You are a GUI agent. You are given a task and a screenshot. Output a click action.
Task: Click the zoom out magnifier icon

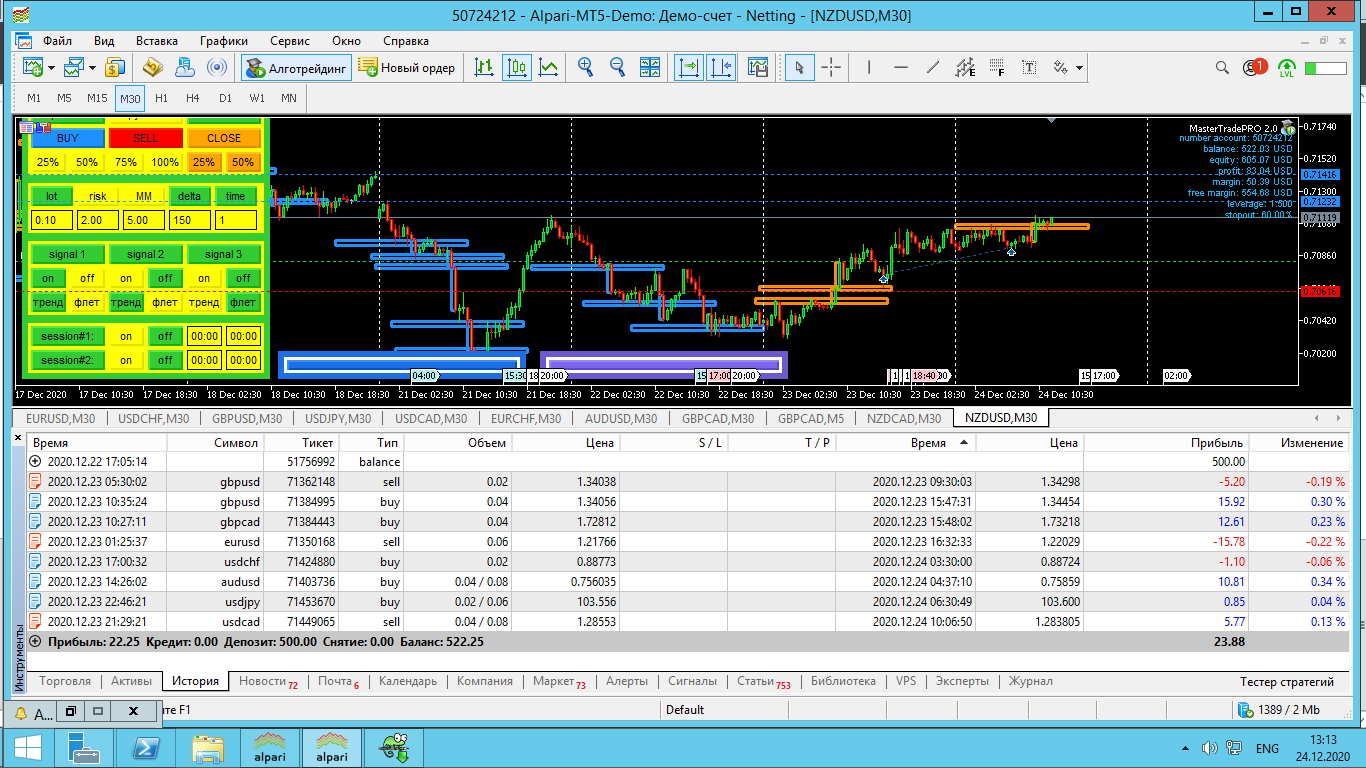(x=617, y=68)
